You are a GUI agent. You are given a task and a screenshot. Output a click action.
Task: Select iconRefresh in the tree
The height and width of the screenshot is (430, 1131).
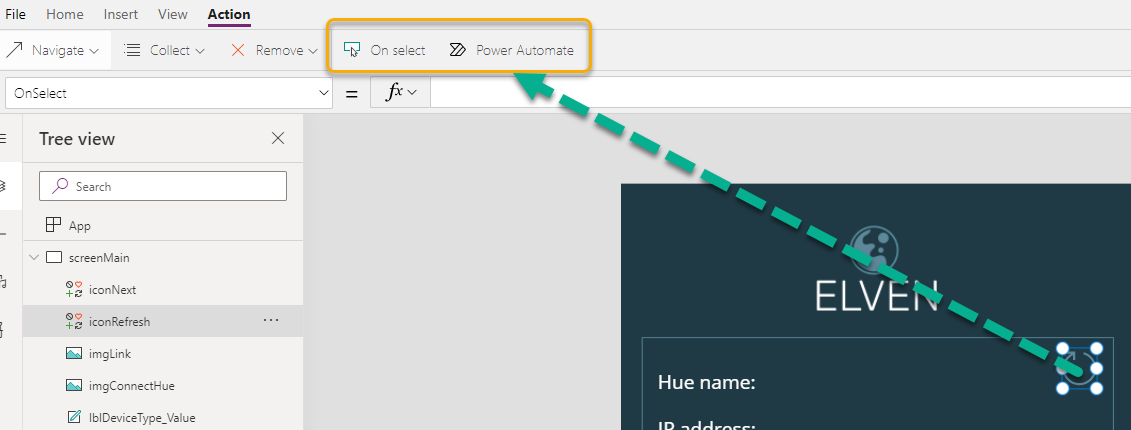[163, 322]
